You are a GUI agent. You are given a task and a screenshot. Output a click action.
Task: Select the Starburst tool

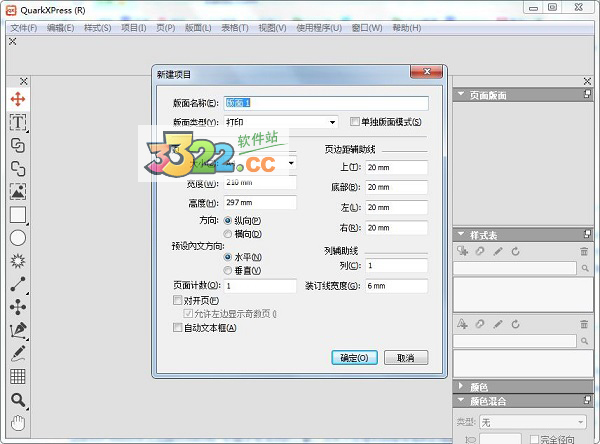point(18,261)
